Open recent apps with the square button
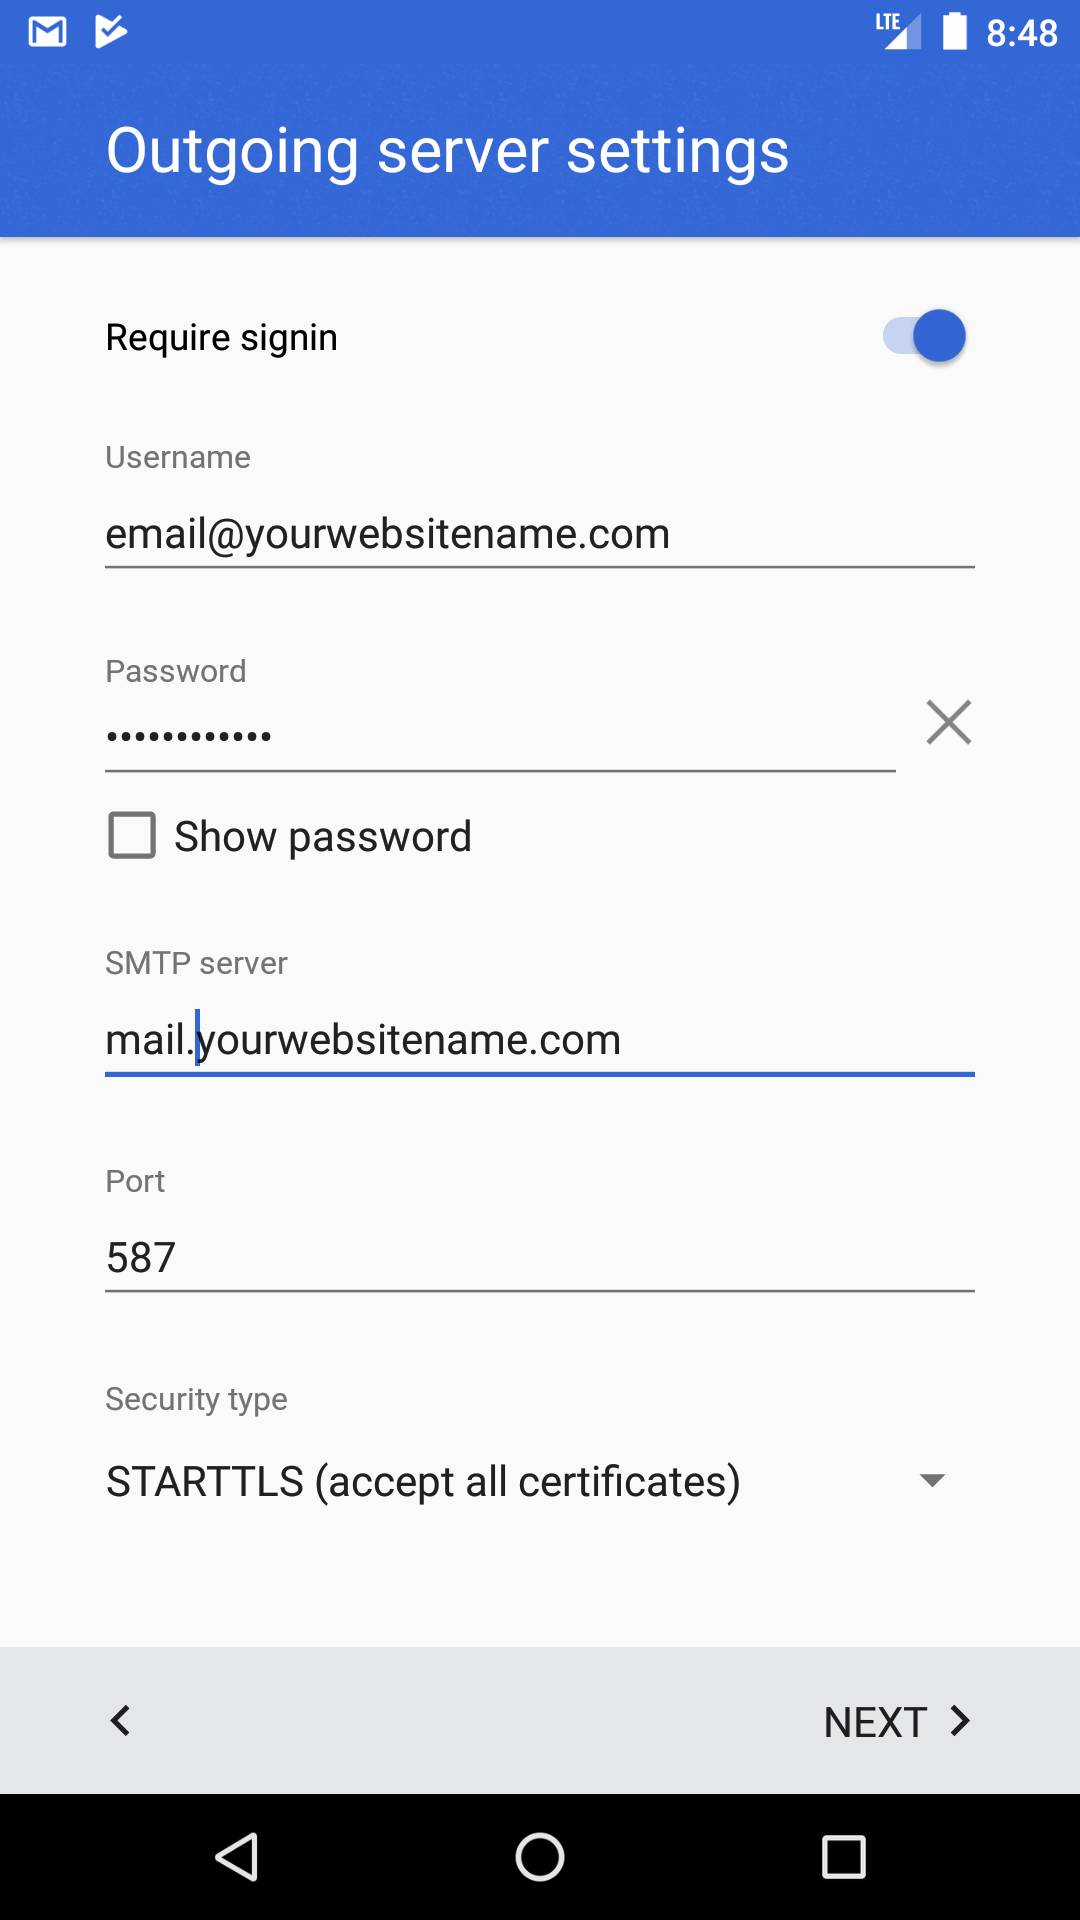Screen dimensions: 1080x1920 pyautogui.click(x=843, y=1857)
